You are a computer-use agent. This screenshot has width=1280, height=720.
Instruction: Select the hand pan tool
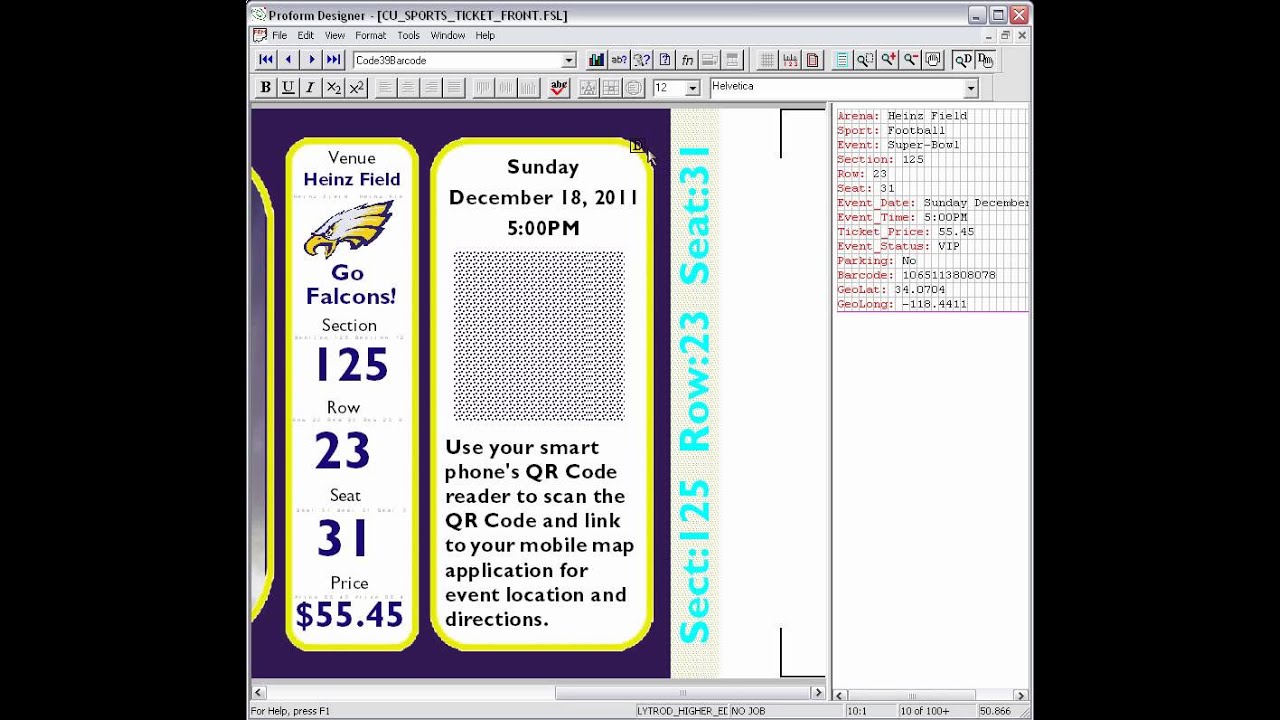tap(933, 60)
